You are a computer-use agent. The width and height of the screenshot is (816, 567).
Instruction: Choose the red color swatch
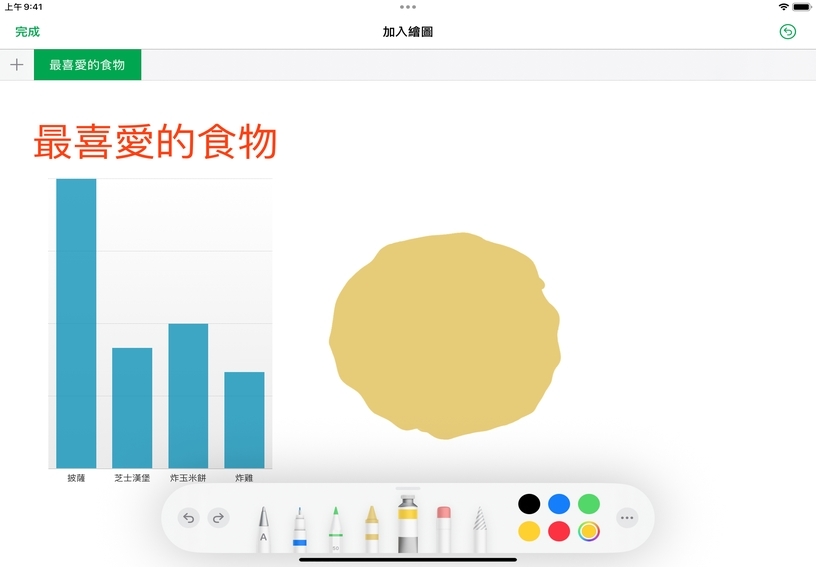[559, 532]
